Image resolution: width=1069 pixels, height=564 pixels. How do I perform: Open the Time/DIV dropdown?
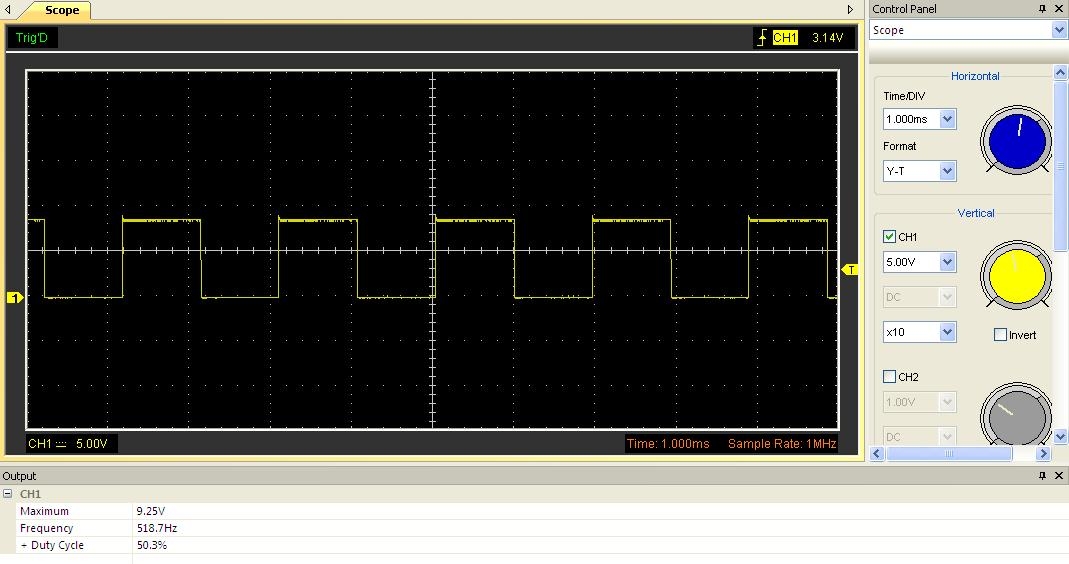click(948, 119)
